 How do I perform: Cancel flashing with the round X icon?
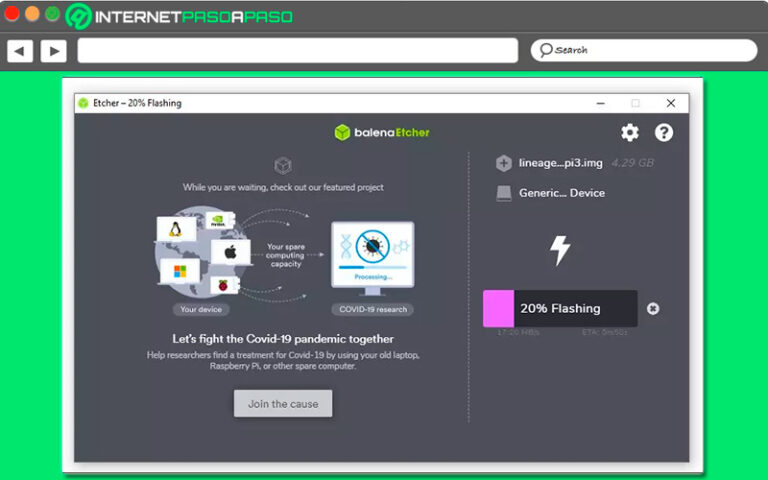pos(653,308)
